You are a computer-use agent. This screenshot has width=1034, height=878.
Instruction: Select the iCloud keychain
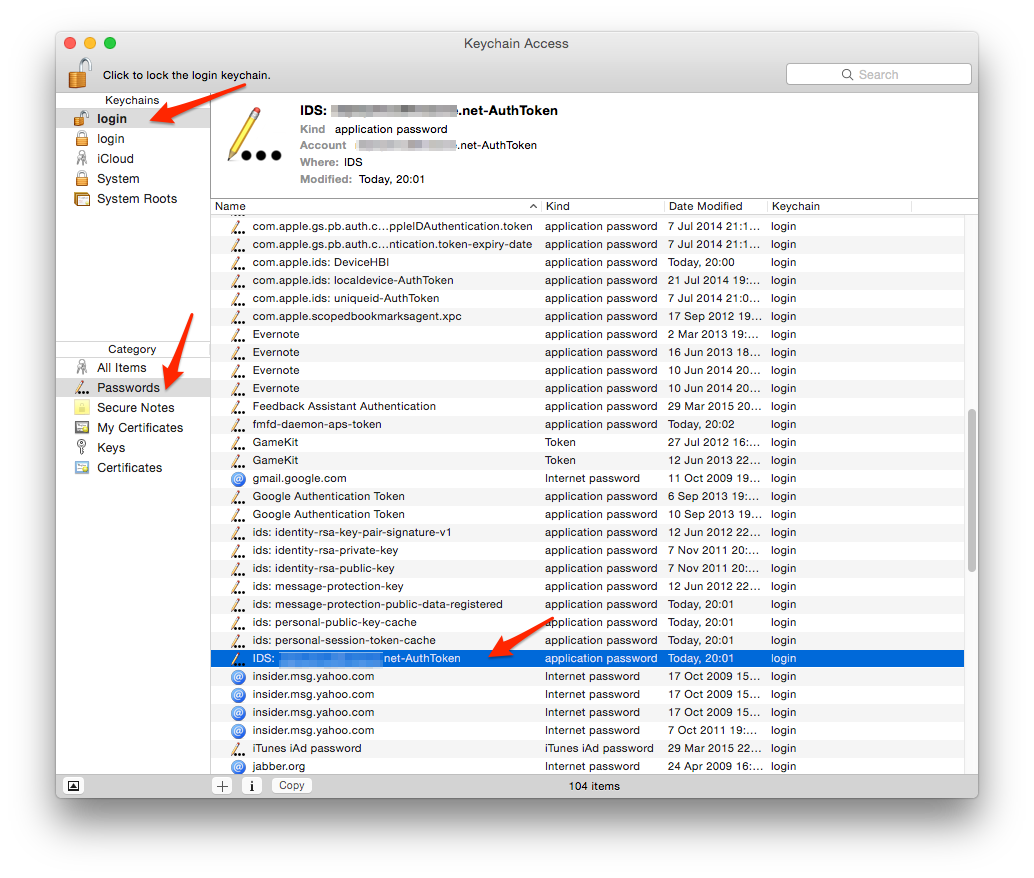(133, 159)
